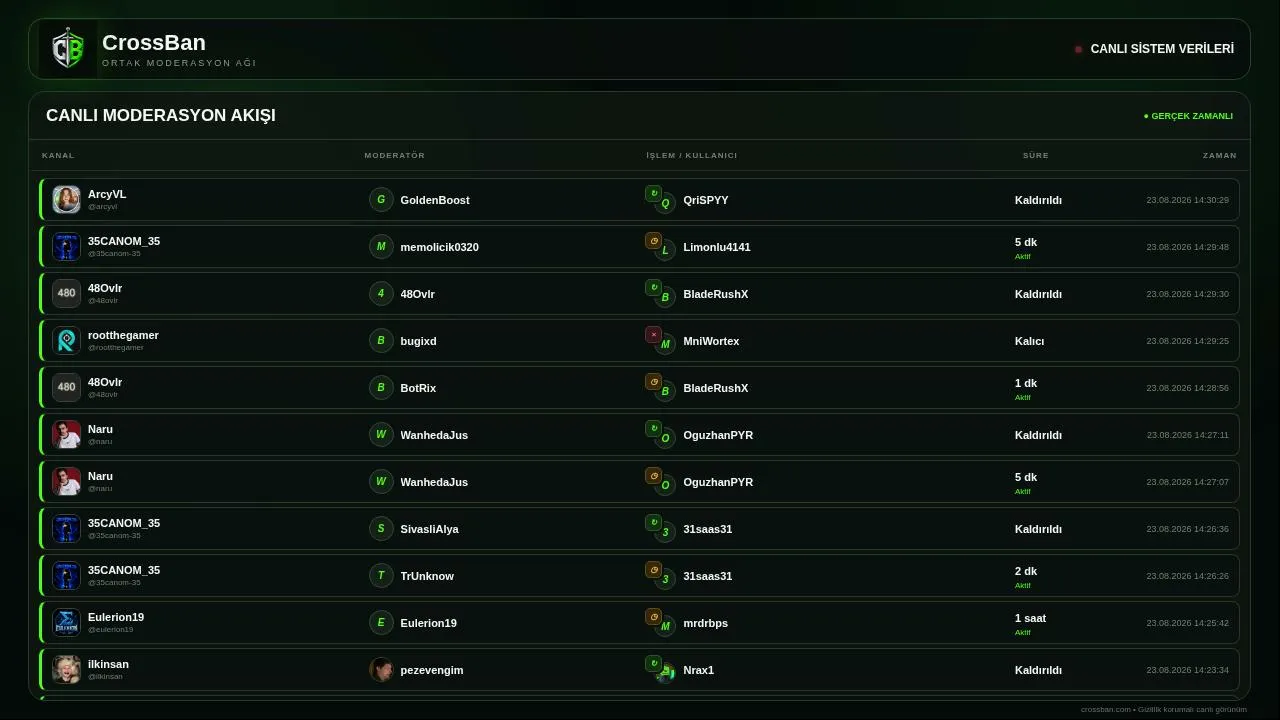Click the red live indicator dot in header
1280x720 pixels.
coord(1078,49)
